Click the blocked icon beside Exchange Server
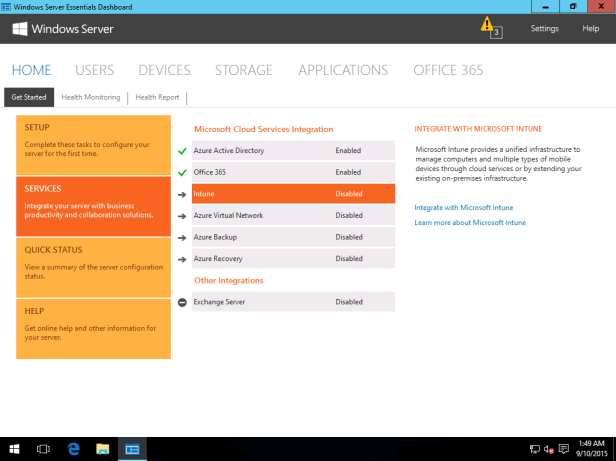 coord(182,302)
